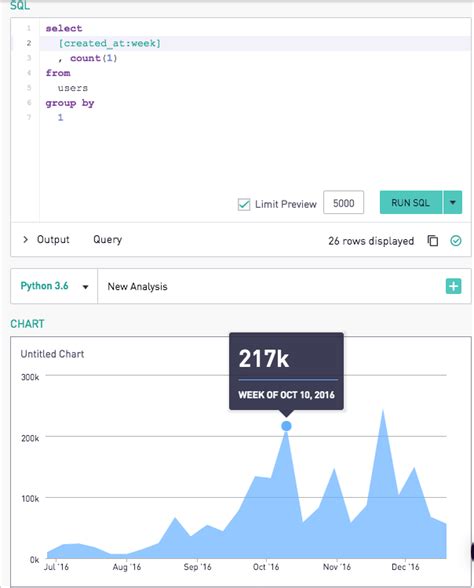Click the blue data point on the chart

coord(286,426)
